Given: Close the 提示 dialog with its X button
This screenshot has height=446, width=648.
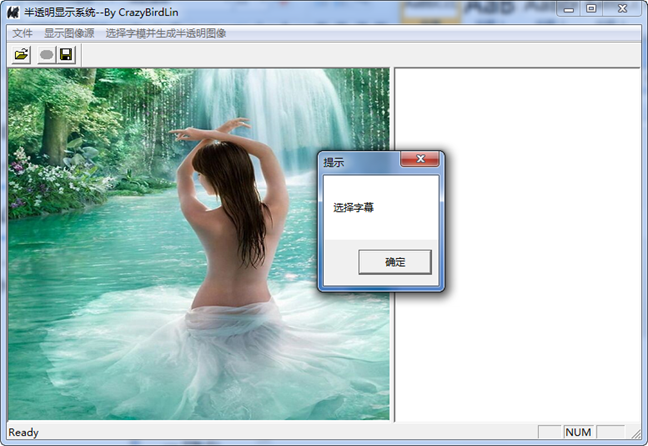Looking at the screenshot, I should pyautogui.click(x=420, y=159).
